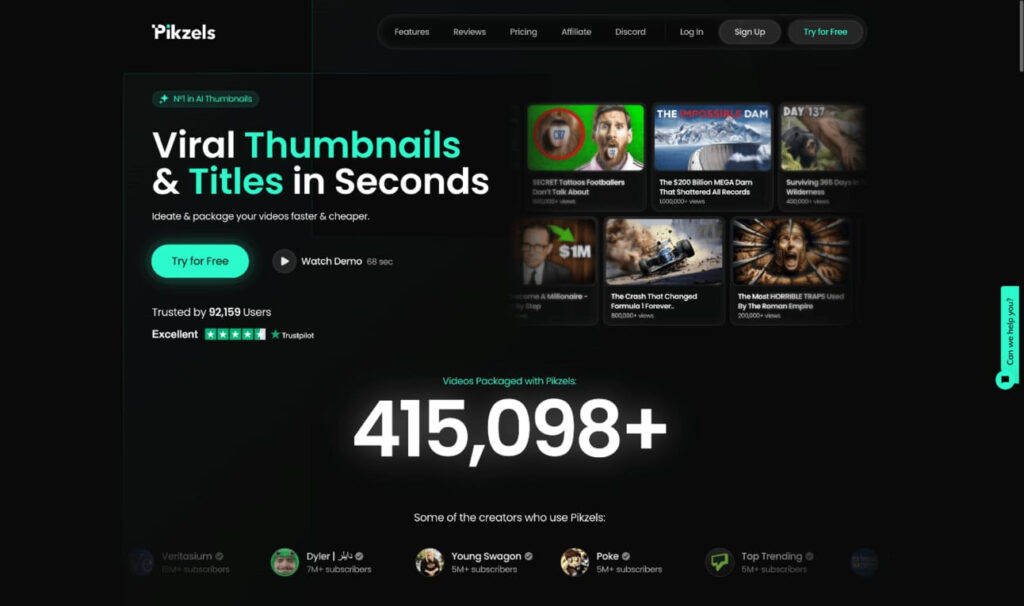Open the Discord link

click(x=630, y=32)
